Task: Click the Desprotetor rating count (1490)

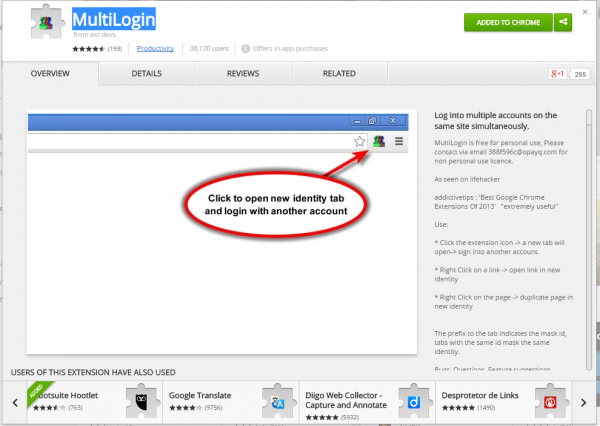Action: (486, 408)
